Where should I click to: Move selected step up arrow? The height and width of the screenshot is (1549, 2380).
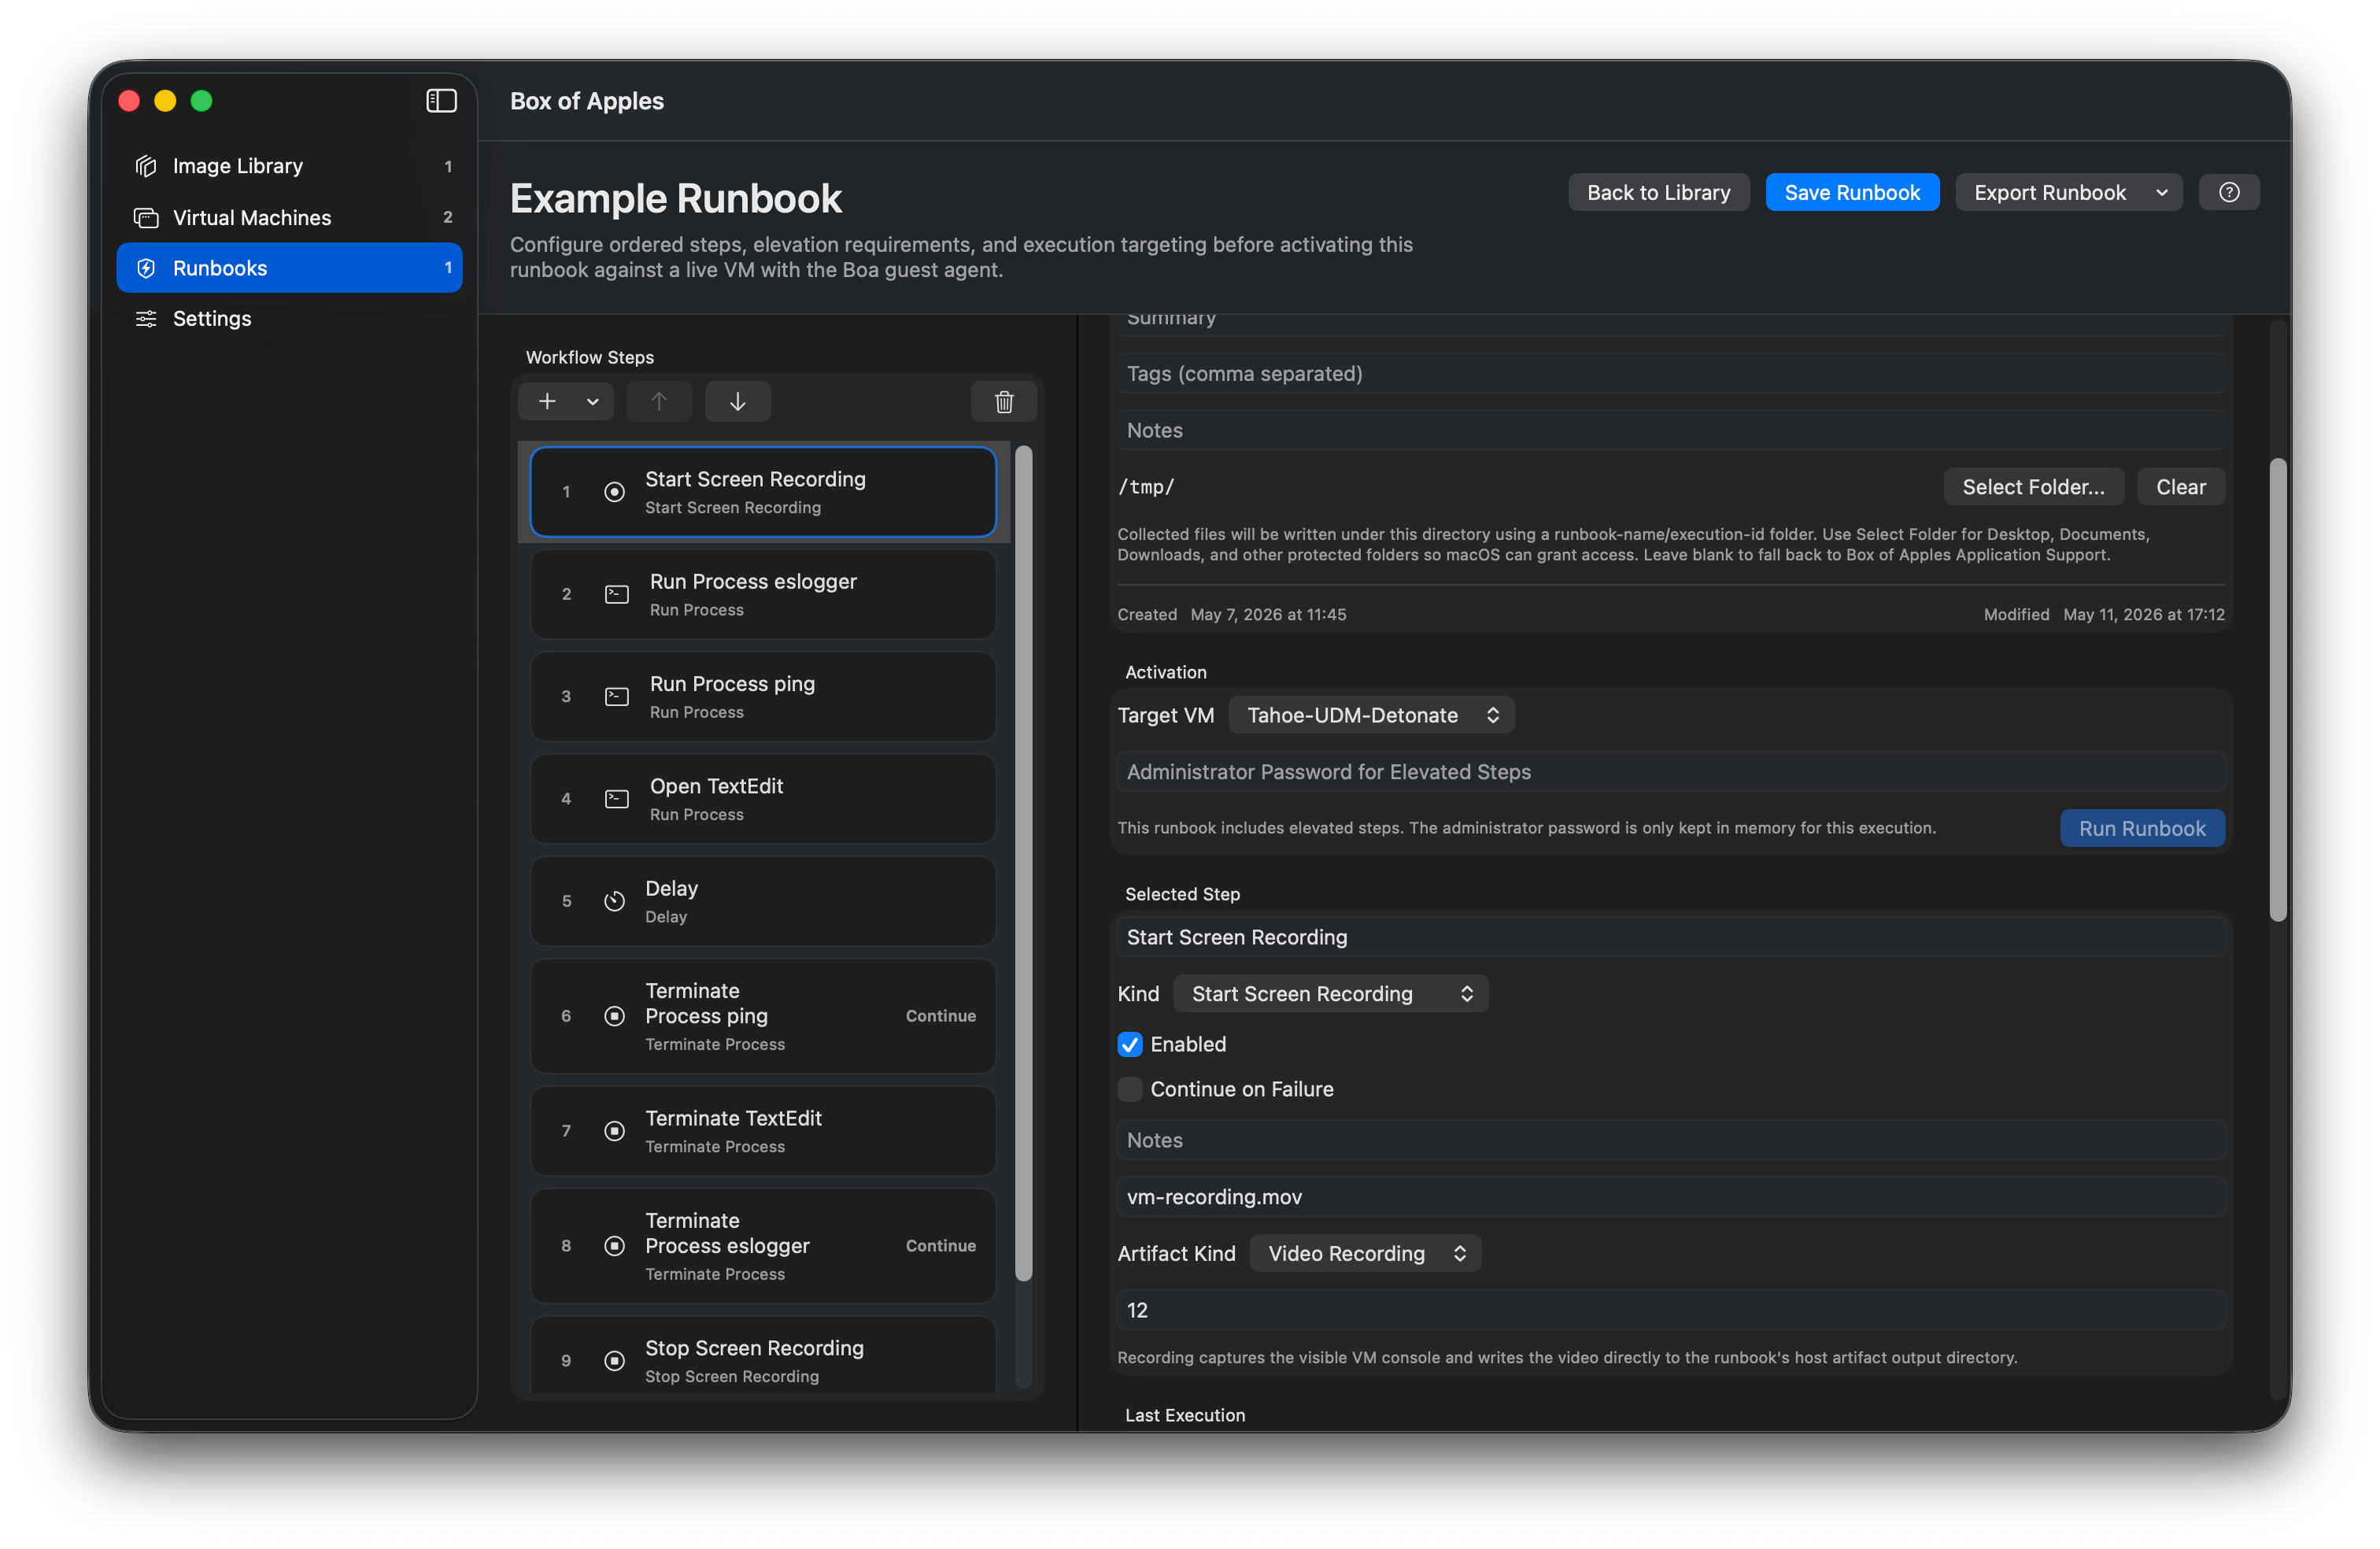pos(658,401)
